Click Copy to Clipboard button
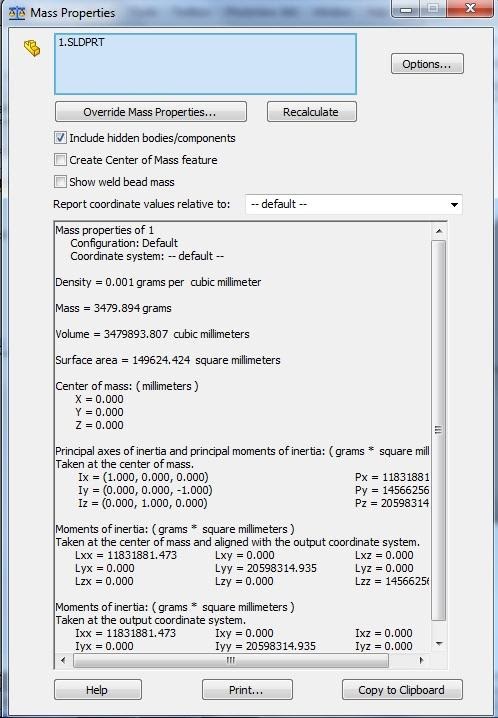The image size is (498, 718). coord(402,690)
